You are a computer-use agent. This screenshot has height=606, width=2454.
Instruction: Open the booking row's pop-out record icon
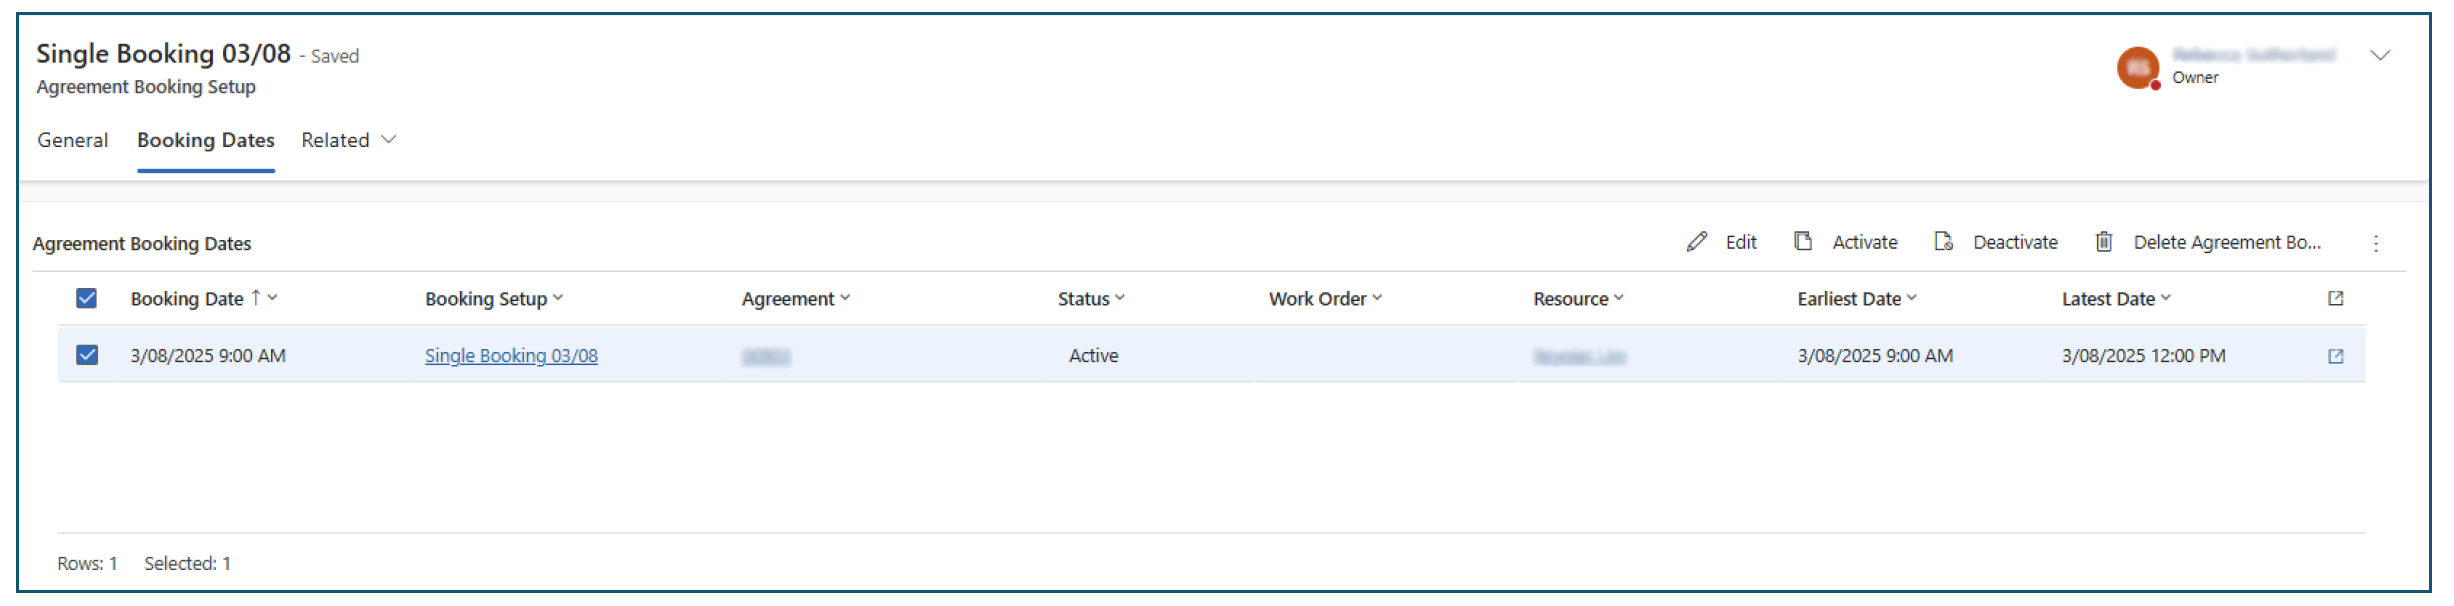coord(2336,356)
